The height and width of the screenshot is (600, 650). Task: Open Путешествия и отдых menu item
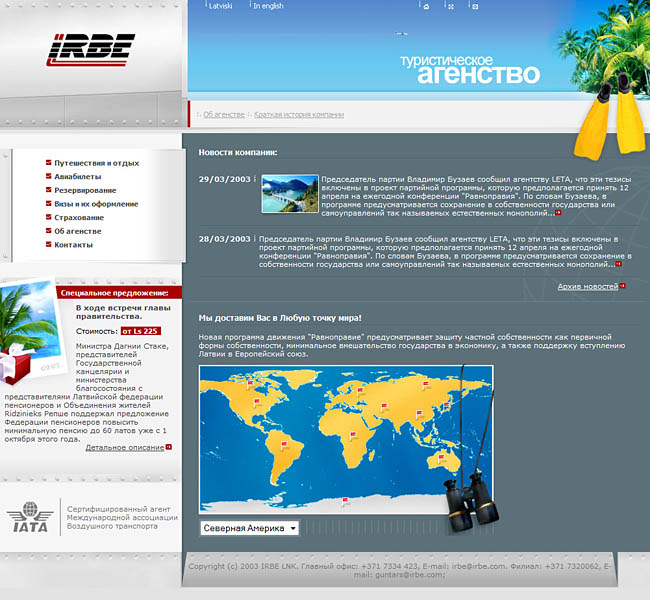pyautogui.click(x=96, y=162)
